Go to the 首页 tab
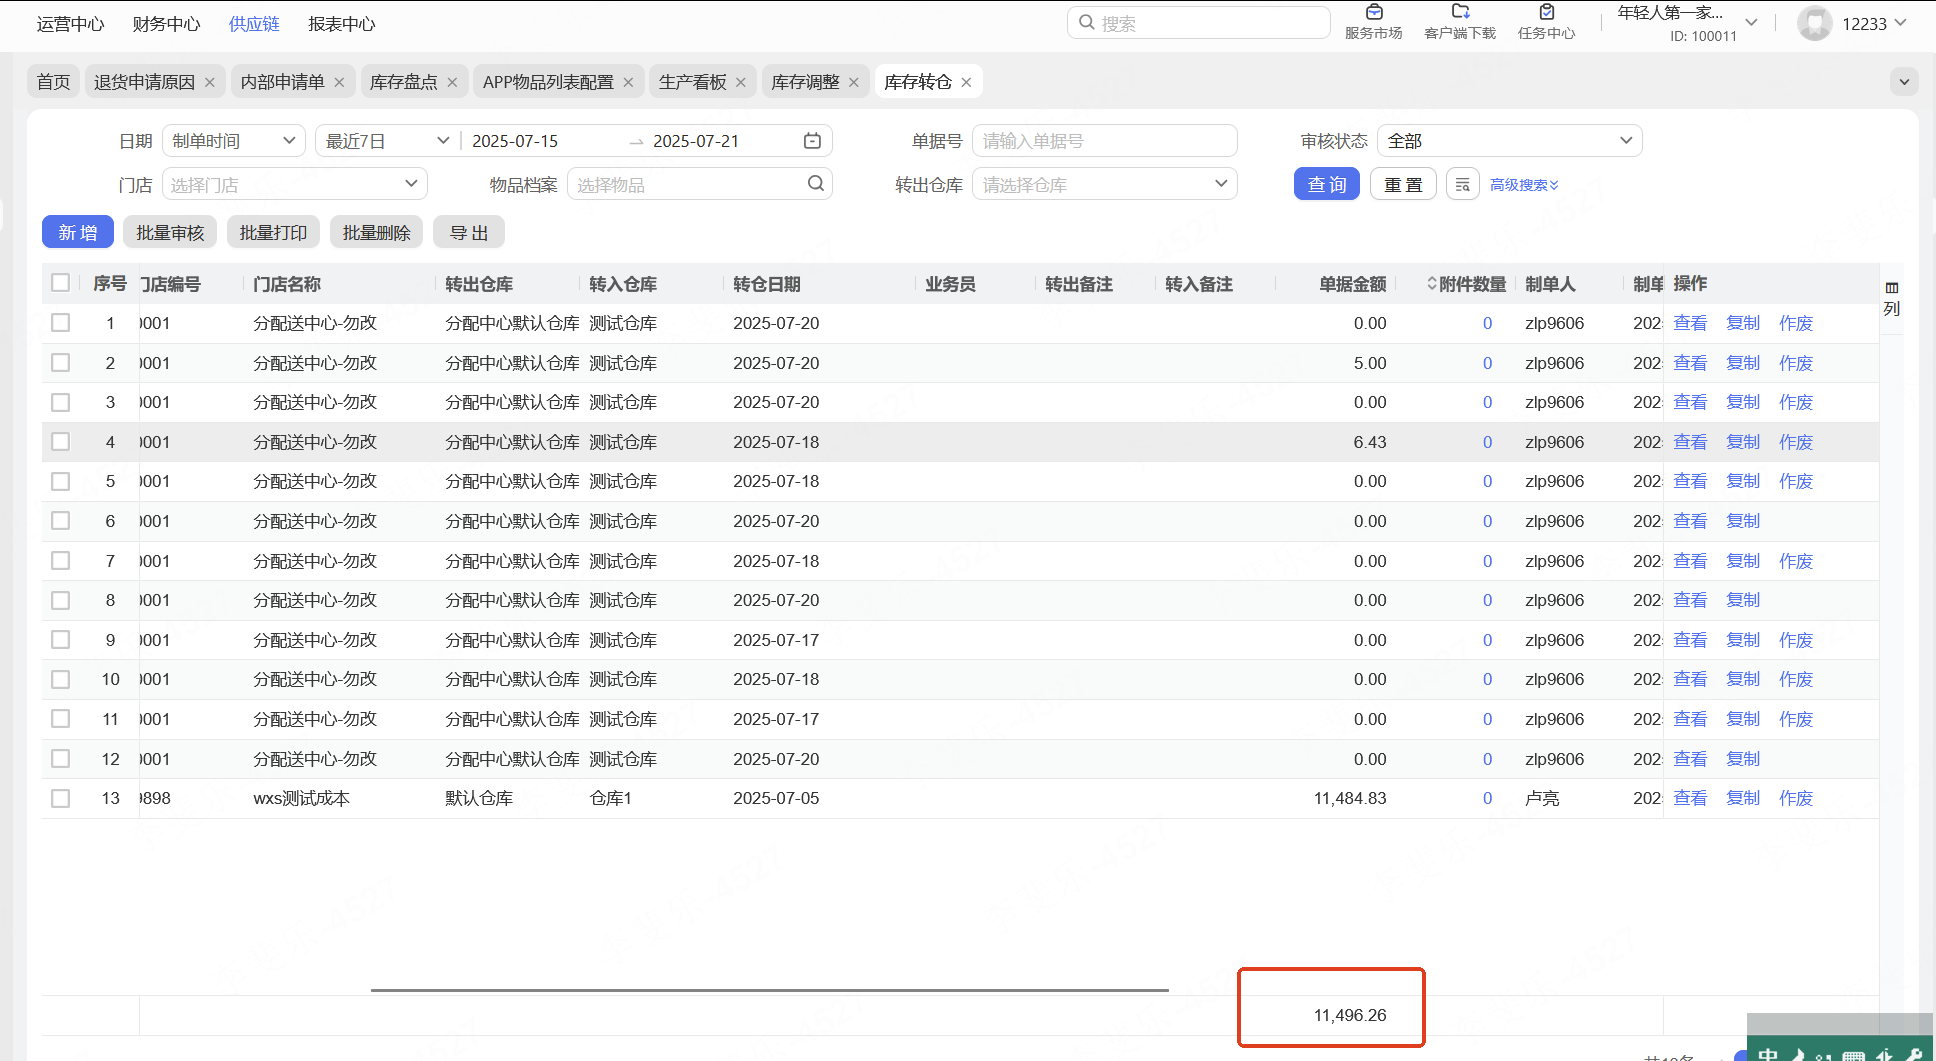 pyautogui.click(x=54, y=82)
